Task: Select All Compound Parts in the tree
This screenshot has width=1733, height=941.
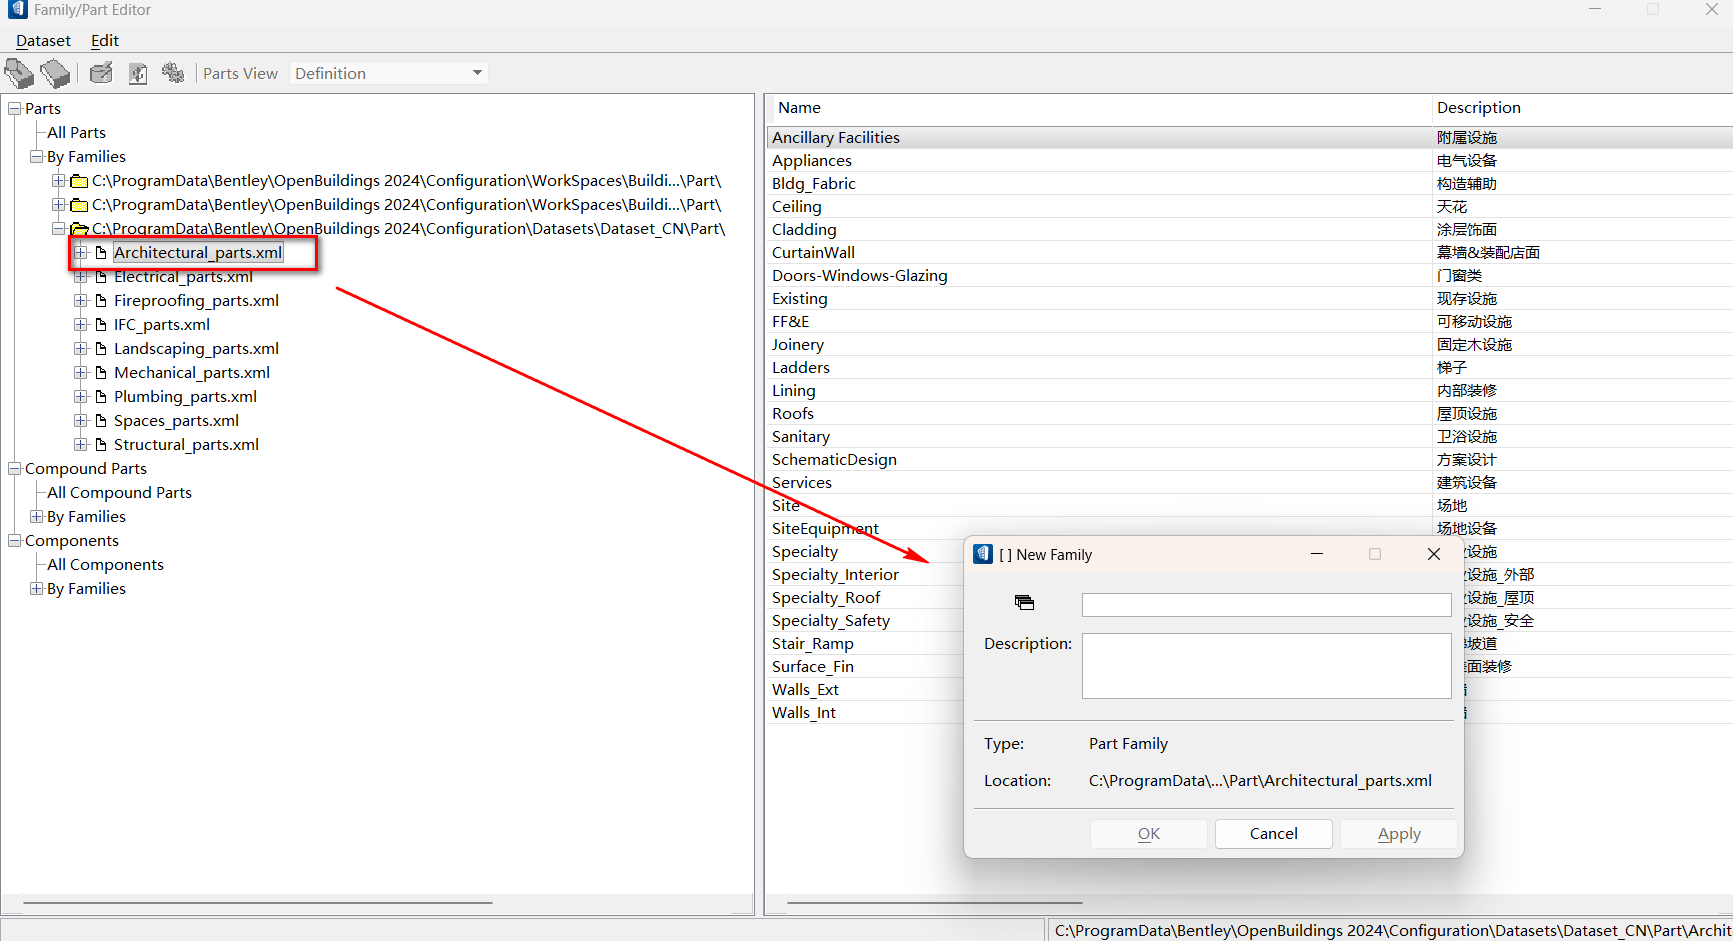Action: [x=119, y=493]
